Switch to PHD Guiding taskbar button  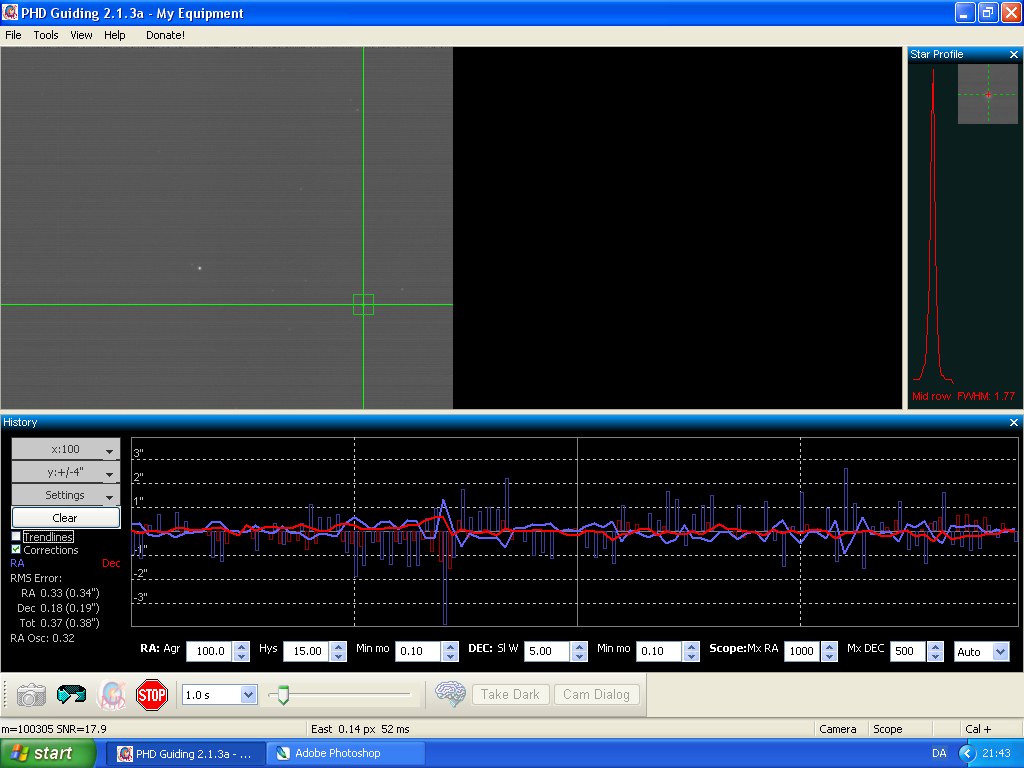pyautogui.click(x=188, y=753)
